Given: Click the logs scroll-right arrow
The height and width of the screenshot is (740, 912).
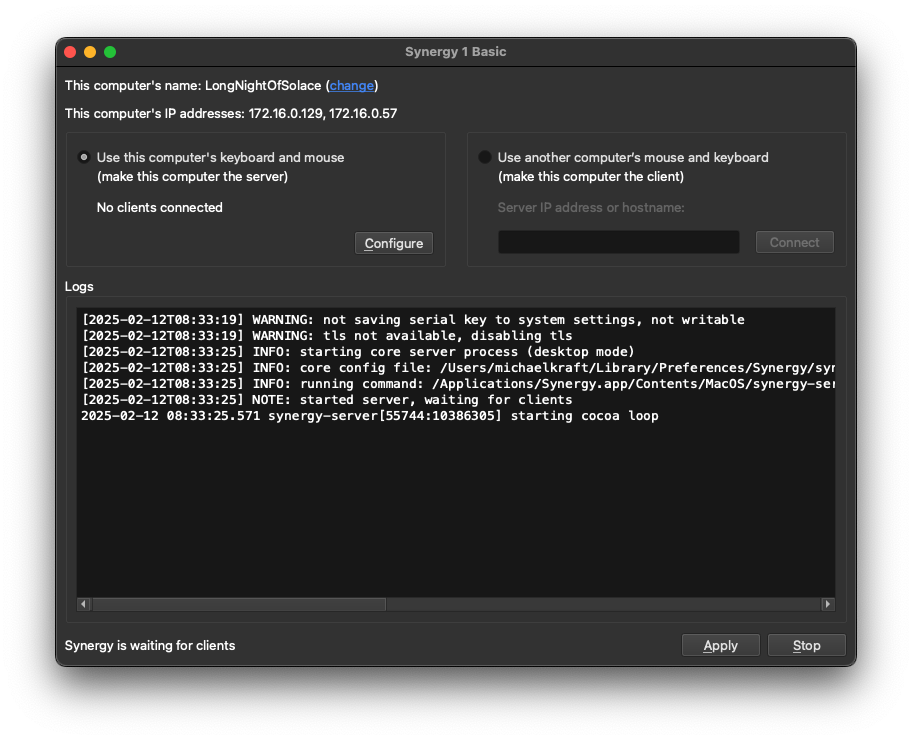Looking at the screenshot, I should tap(828, 604).
